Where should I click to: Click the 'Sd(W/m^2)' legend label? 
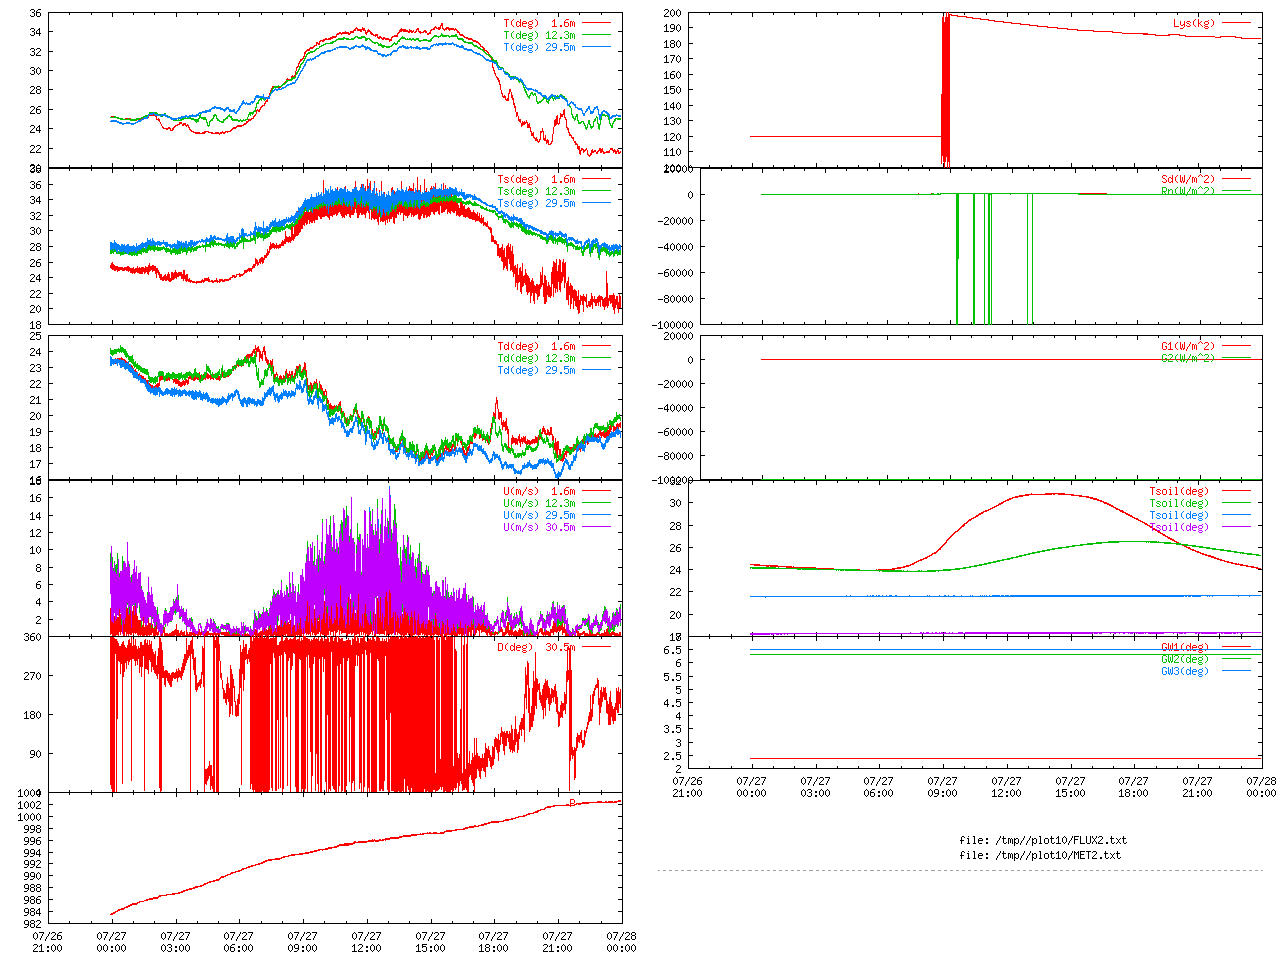(x=1188, y=180)
